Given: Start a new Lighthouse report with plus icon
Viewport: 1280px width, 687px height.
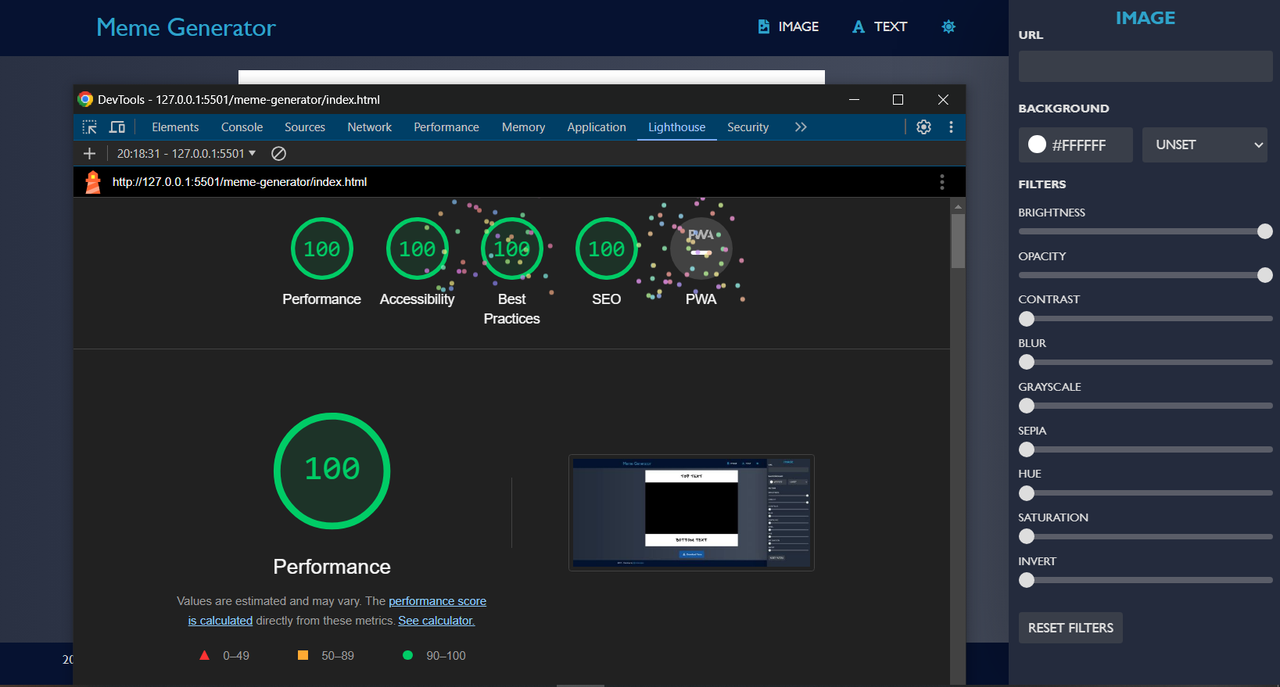Looking at the screenshot, I should coord(90,153).
